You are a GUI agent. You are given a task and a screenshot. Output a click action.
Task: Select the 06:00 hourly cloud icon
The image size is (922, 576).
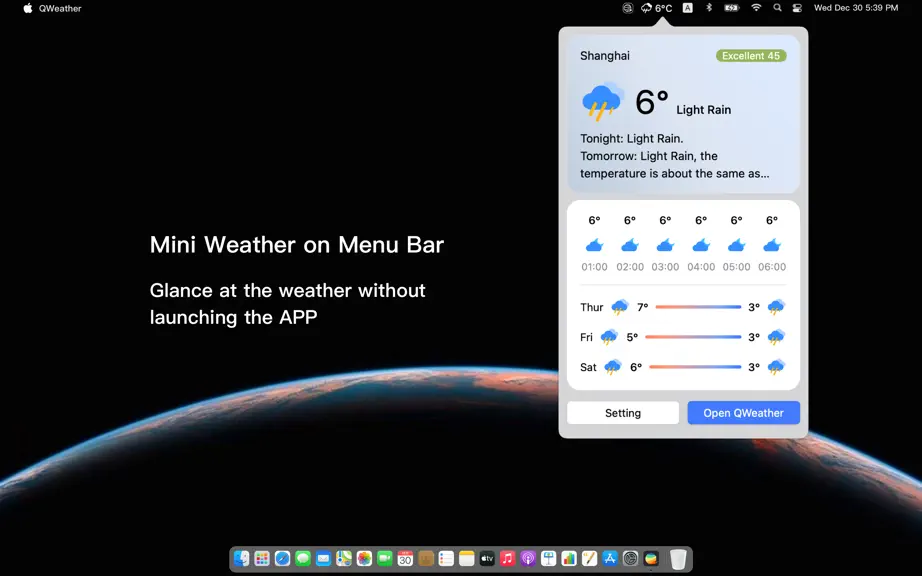[x=772, y=245]
